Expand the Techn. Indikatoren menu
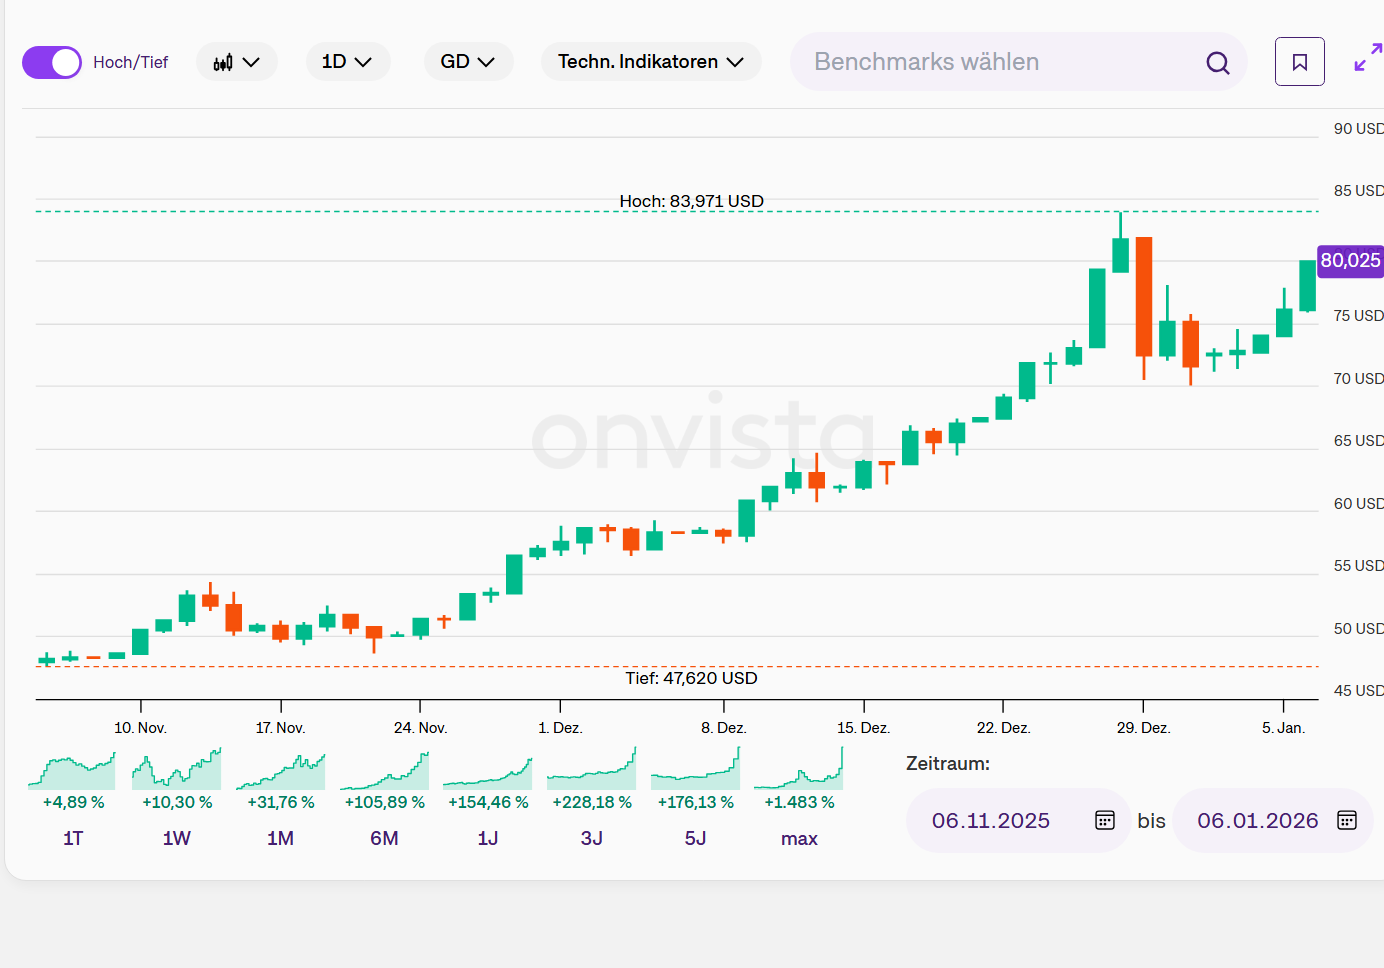The height and width of the screenshot is (968, 1384). tap(651, 62)
